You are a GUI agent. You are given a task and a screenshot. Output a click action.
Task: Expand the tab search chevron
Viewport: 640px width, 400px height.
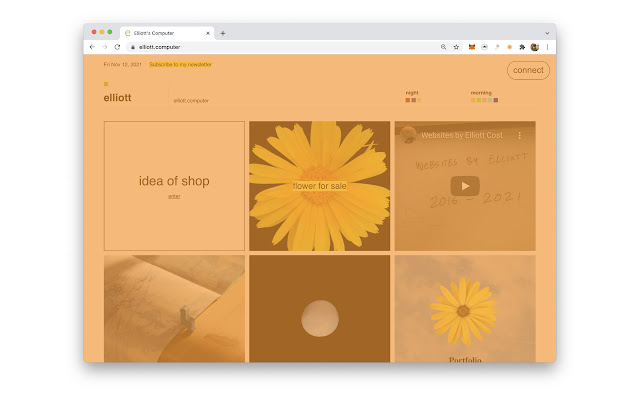coord(547,33)
